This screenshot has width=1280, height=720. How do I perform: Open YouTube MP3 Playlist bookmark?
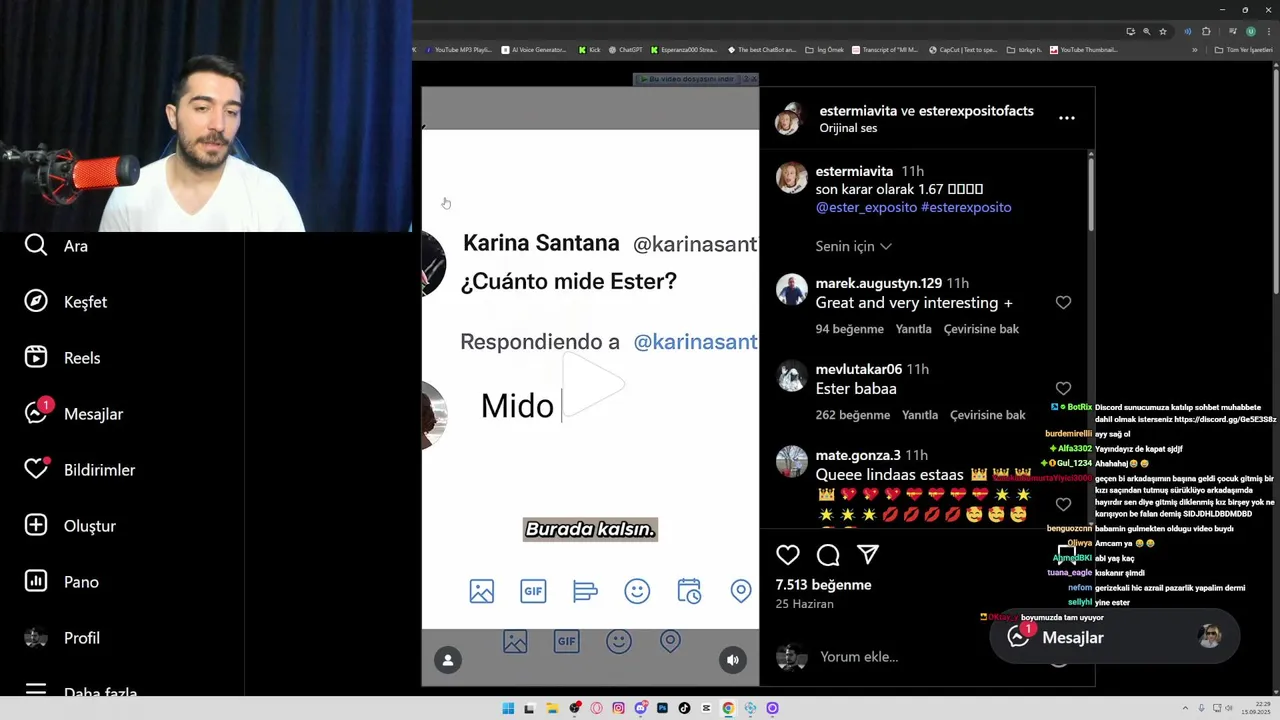[x=458, y=50]
